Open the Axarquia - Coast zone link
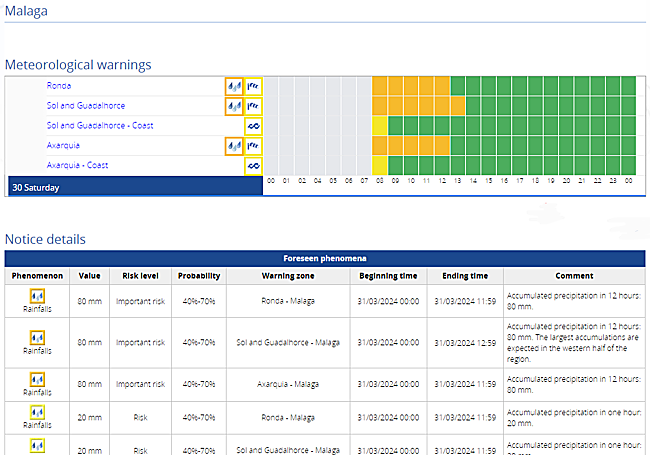 coord(77,166)
